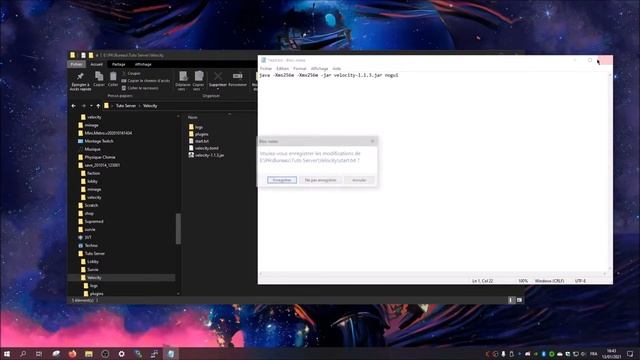The width and height of the screenshot is (640, 360).
Task: Open Notepad's Format menu
Action: click(300, 69)
